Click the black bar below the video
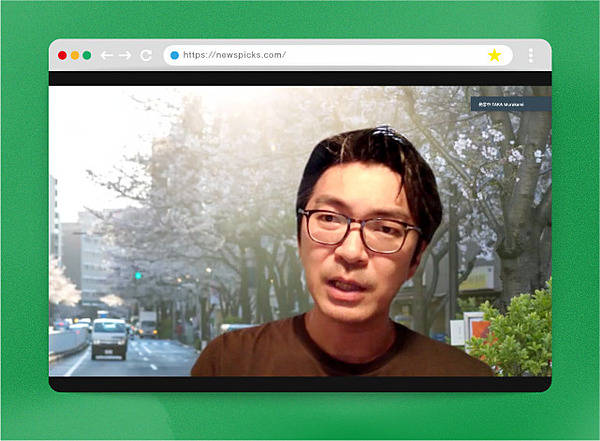Image resolution: width=600 pixels, height=441 pixels. click(x=300, y=383)
